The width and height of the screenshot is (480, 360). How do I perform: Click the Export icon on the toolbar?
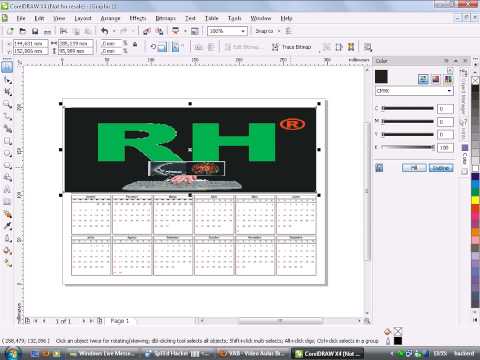tap(159, 31)
